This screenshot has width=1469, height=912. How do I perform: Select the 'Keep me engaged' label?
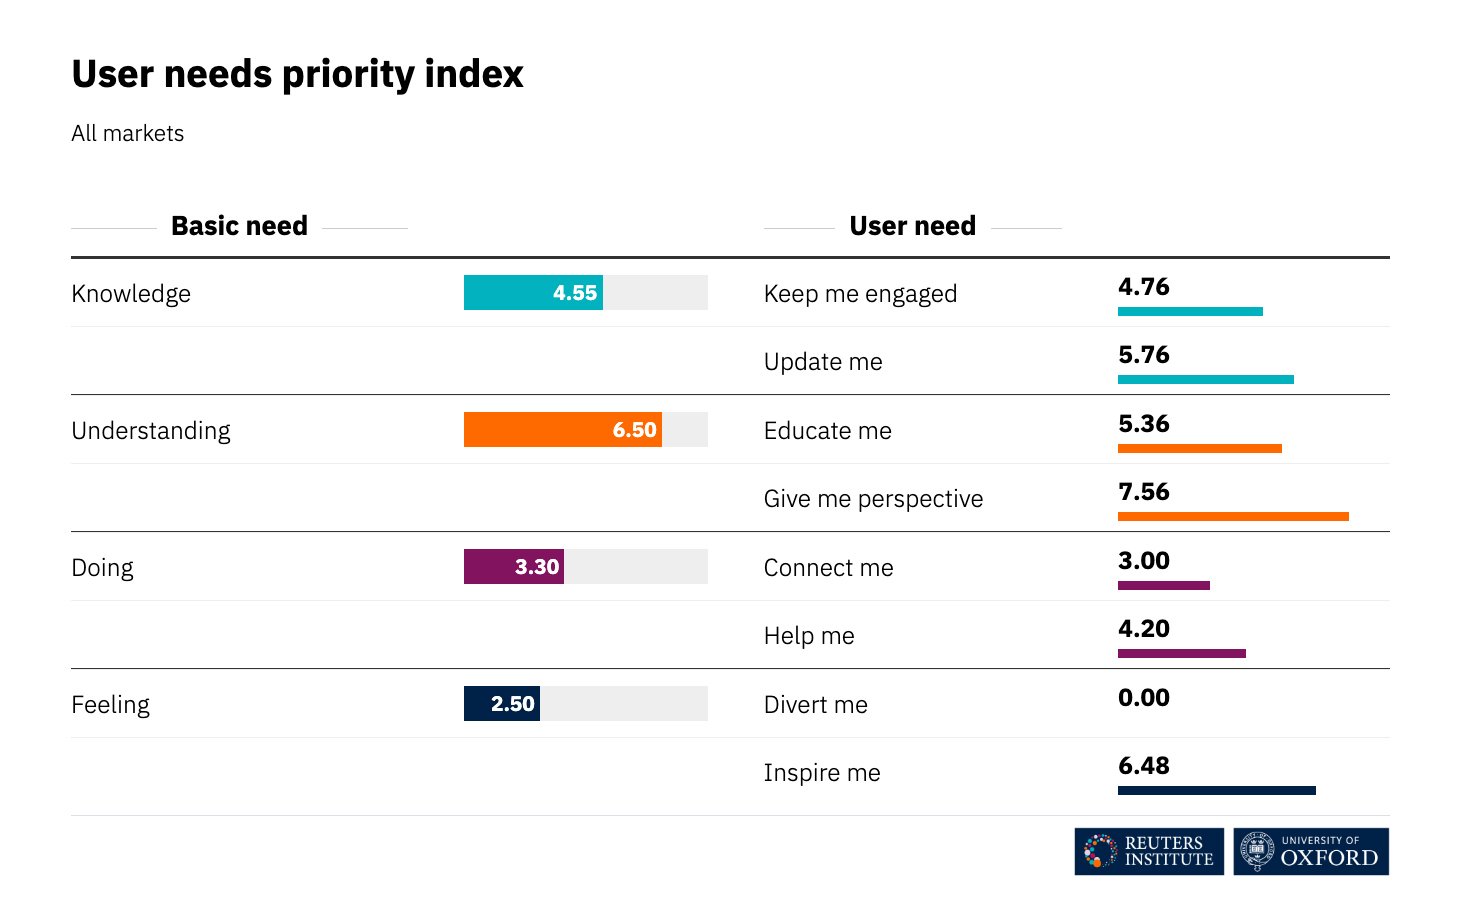click(860, 294)
